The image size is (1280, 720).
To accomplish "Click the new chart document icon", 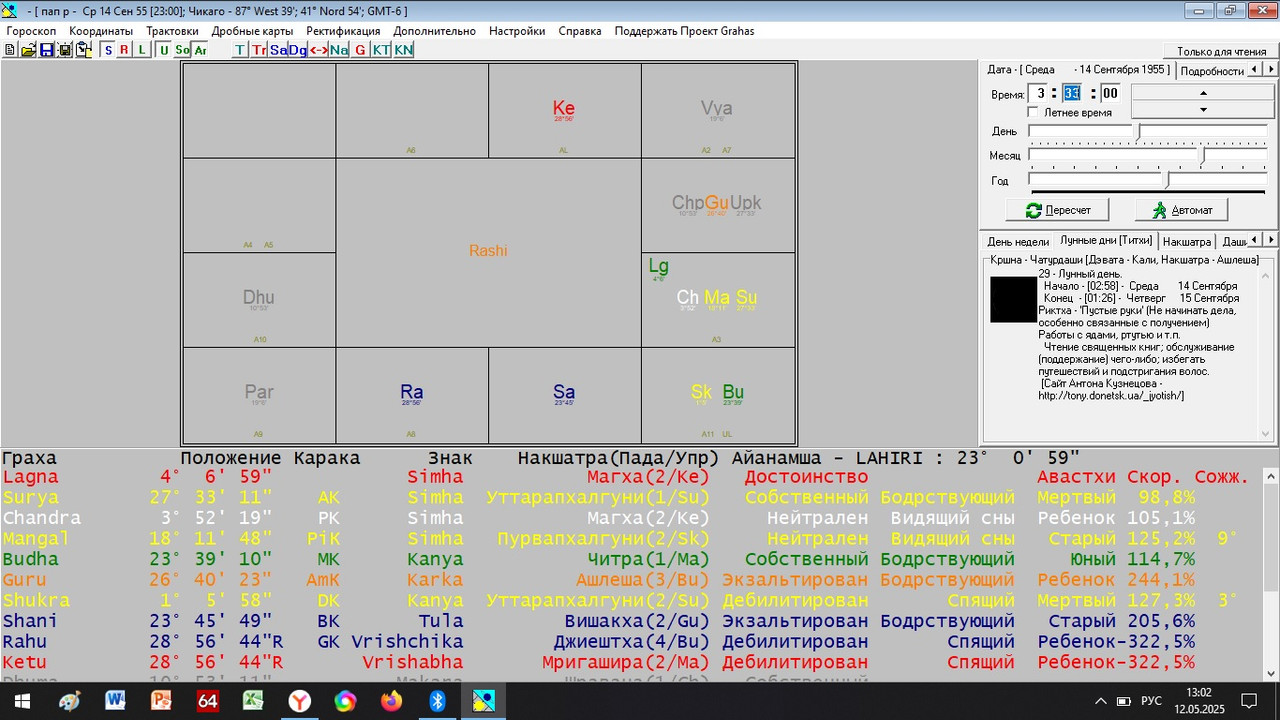I will (x=10, y=50).
